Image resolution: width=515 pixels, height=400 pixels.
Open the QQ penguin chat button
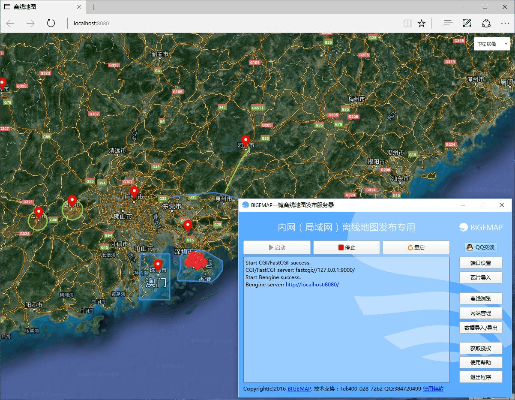coord(480,247)
